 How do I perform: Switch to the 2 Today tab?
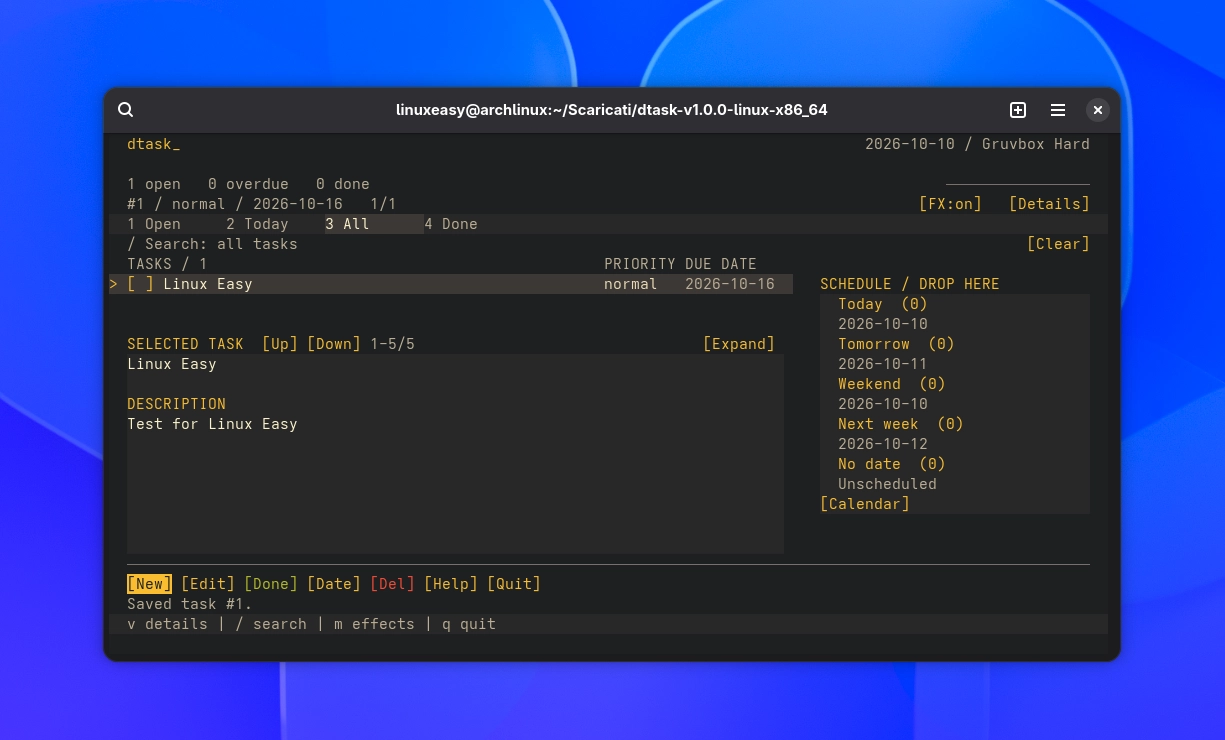point(257,224)
